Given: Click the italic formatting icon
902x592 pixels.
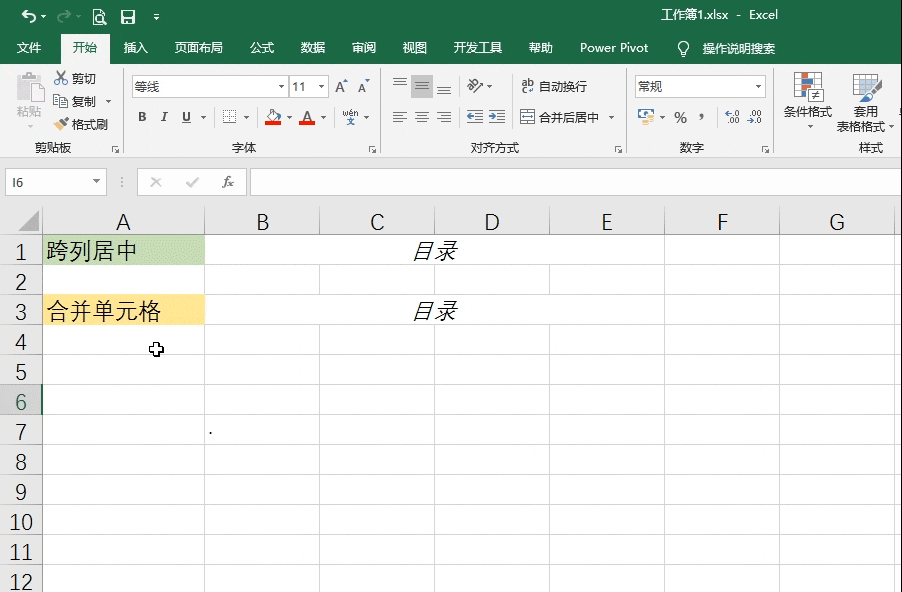Looking at the screenshot, I should pyautogui.click(x=163, y=117).
